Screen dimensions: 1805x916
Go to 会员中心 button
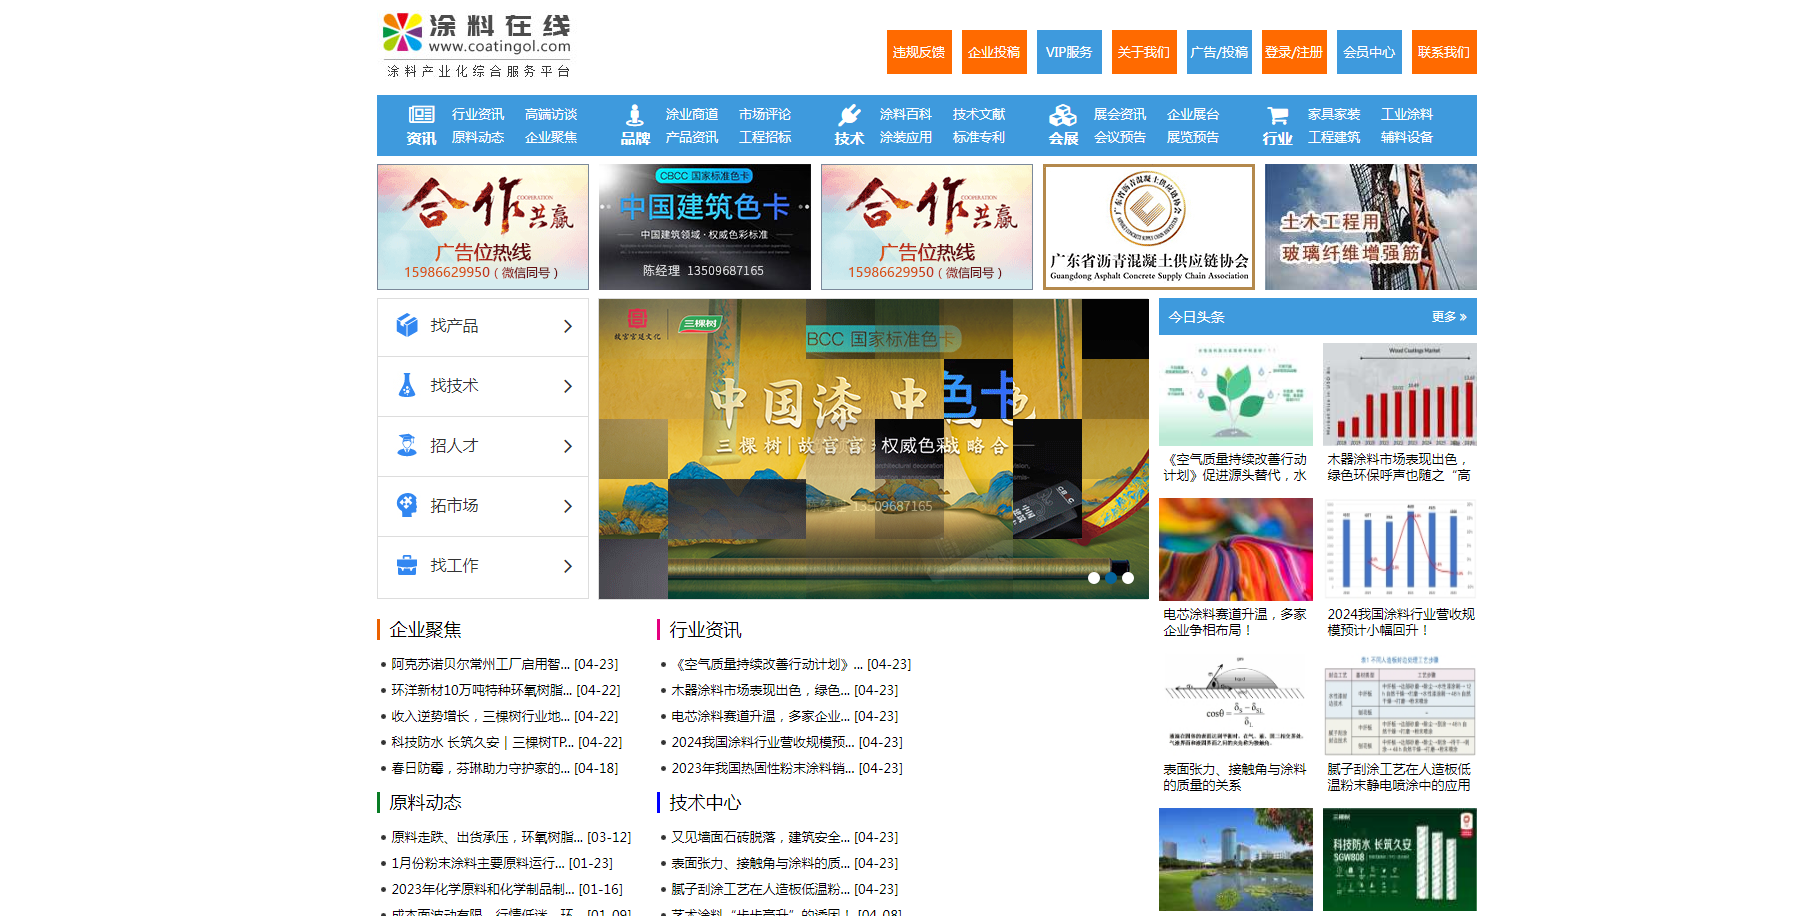(1369, 52)
